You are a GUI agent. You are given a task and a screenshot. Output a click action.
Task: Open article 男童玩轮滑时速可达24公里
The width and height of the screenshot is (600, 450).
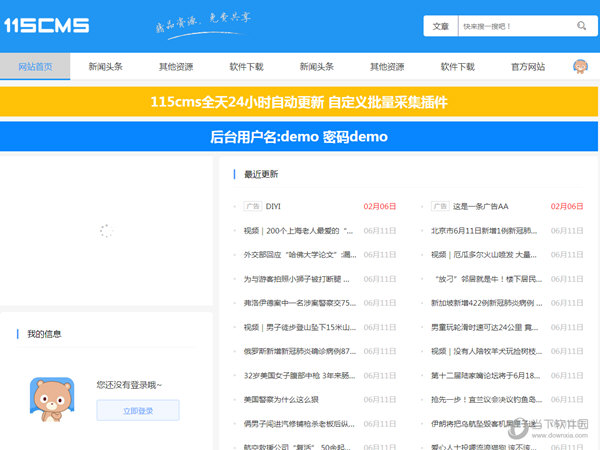pos(484,327)
